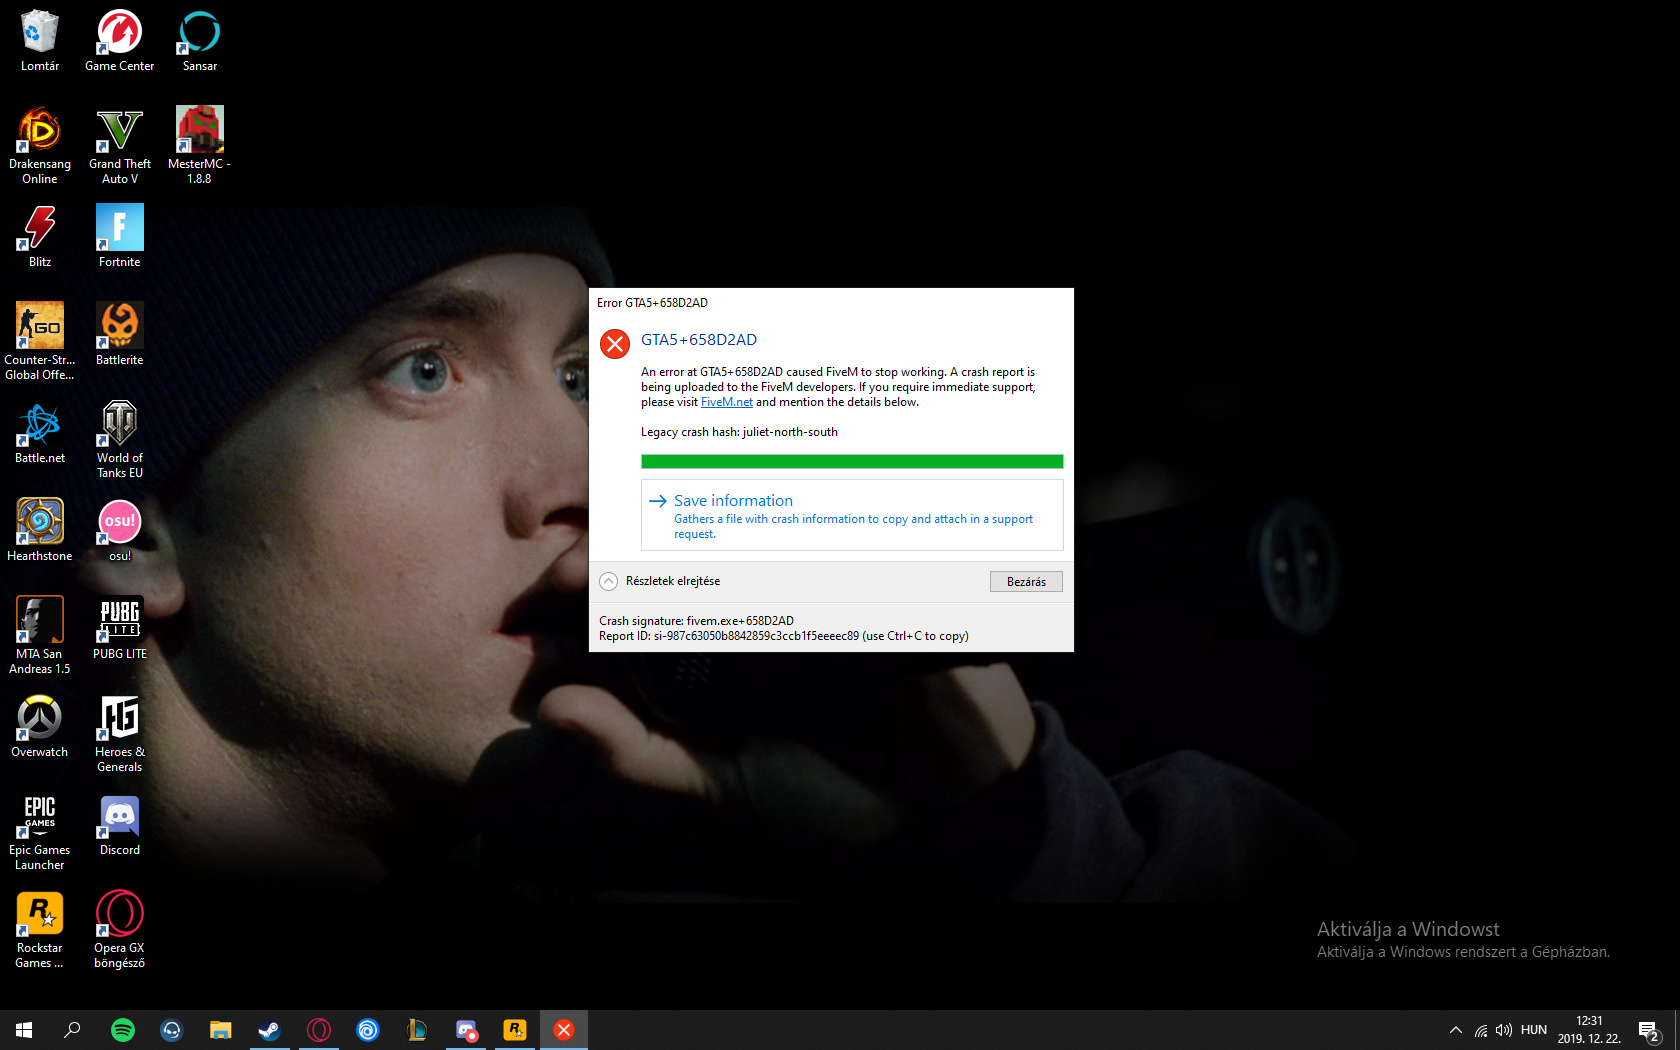Open Discord from the taskbar
Image resolution: width=1680 pixels, height=1050 pixels.
tap(466, 1029)
